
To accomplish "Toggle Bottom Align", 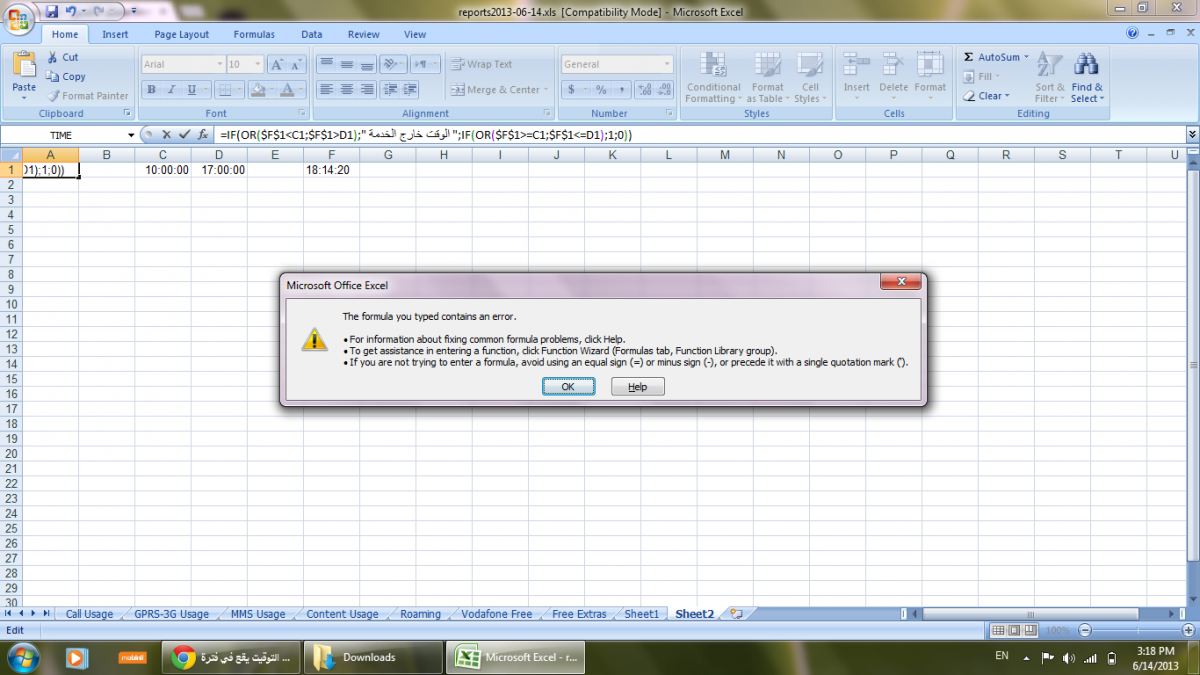I will click(x=366, y=64).
